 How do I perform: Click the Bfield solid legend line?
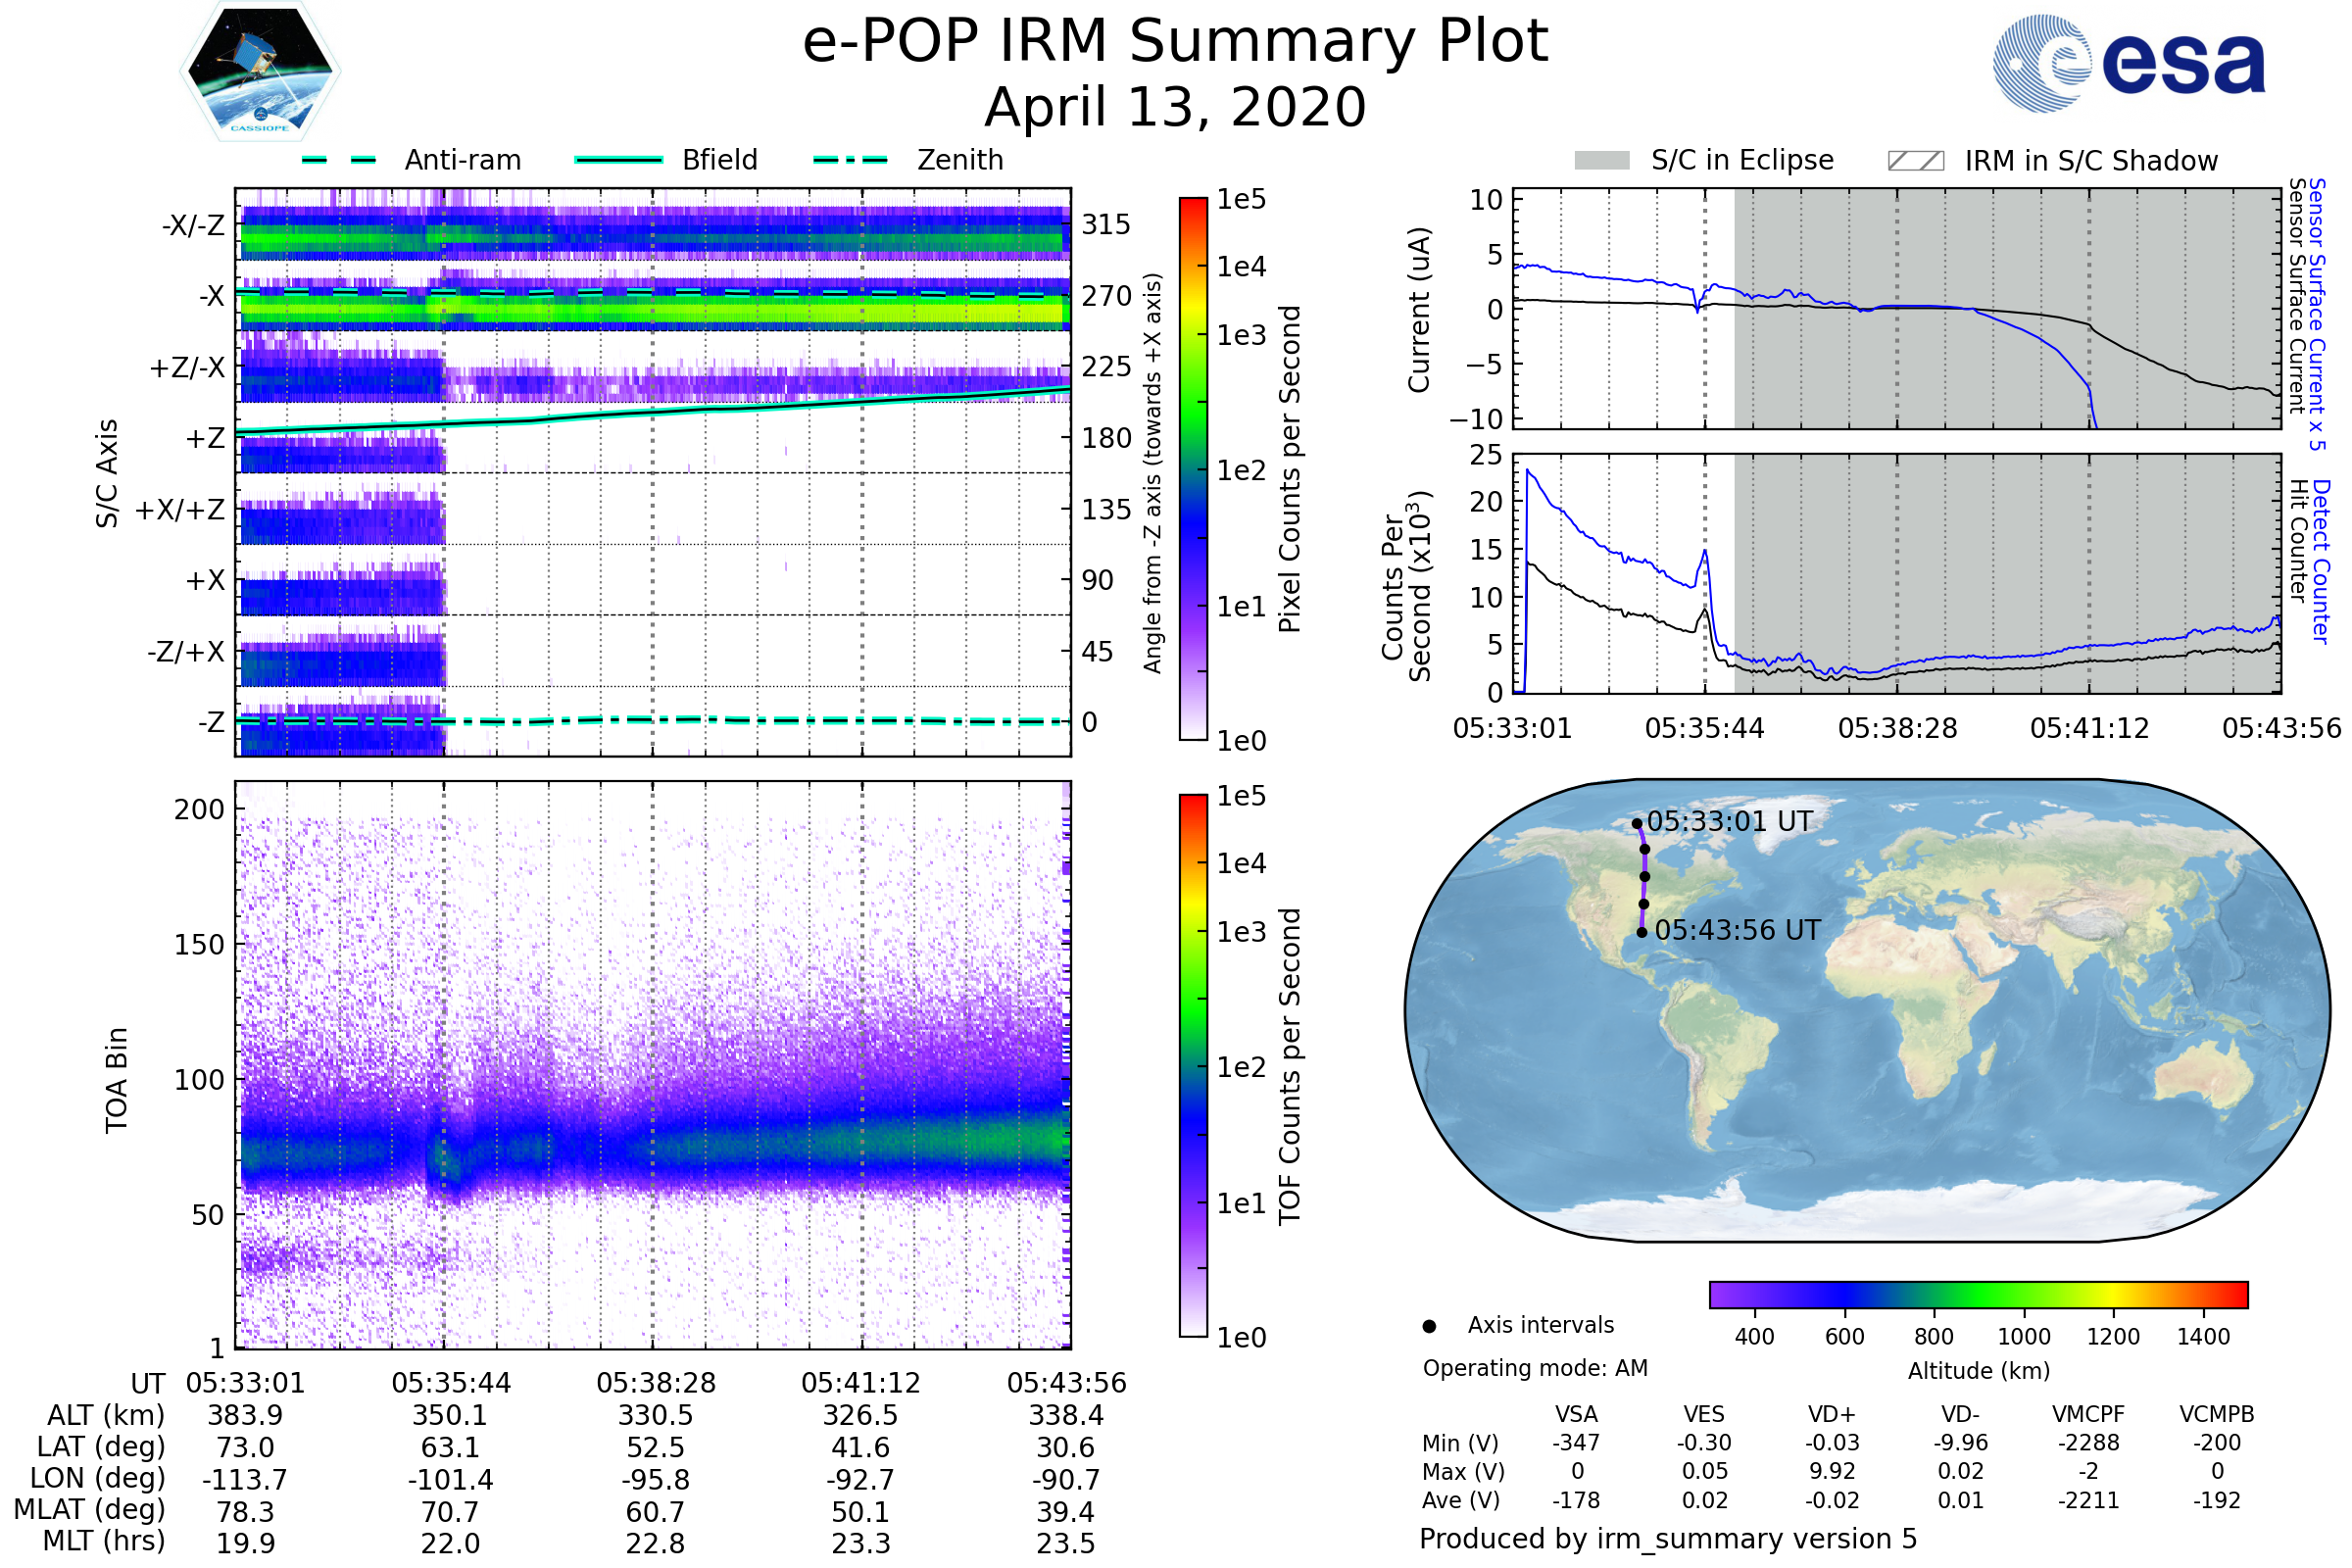coord(619,160)
